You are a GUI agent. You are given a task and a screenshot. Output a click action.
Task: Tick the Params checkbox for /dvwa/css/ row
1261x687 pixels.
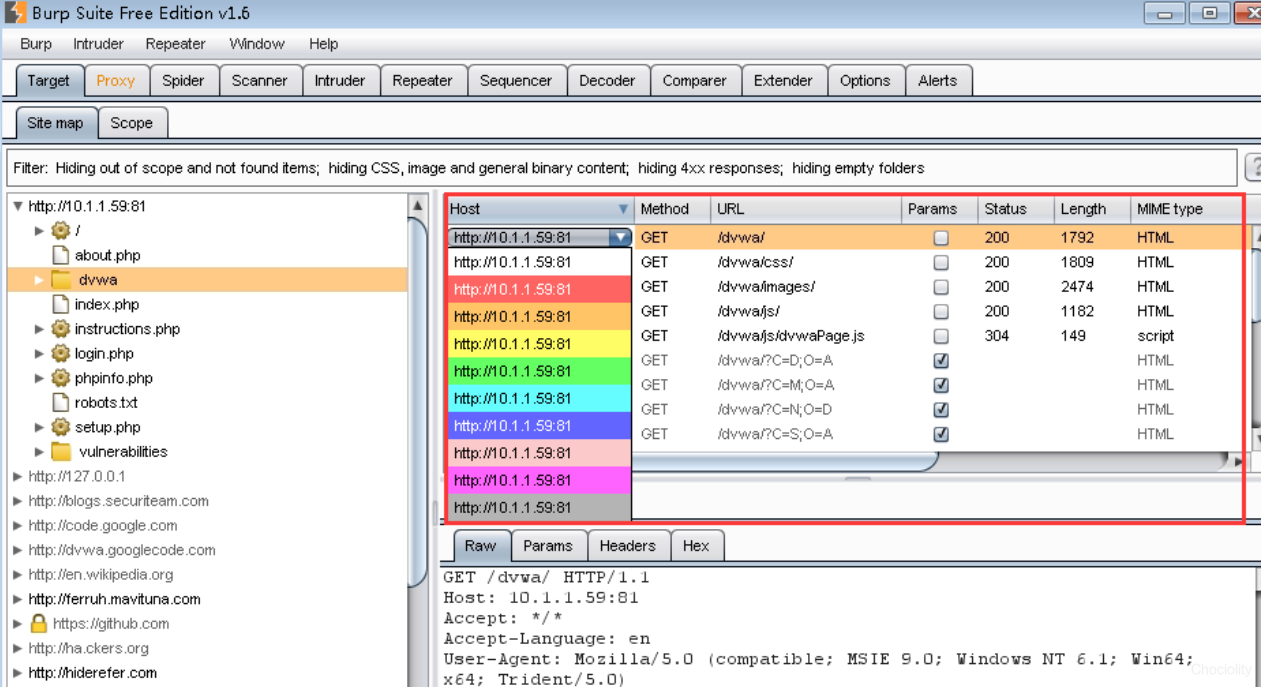pos(940,262)
